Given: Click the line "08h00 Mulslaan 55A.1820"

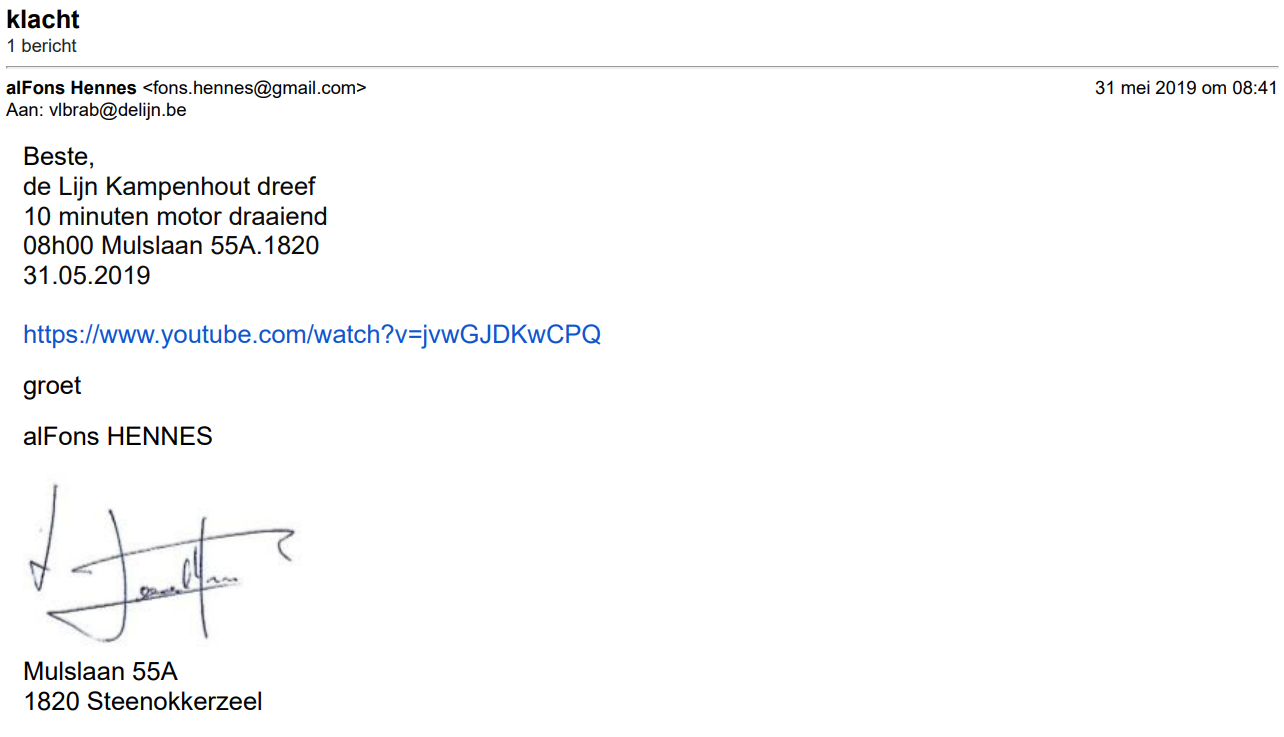Looking at the screenshot, I should [x=171, y=245].
